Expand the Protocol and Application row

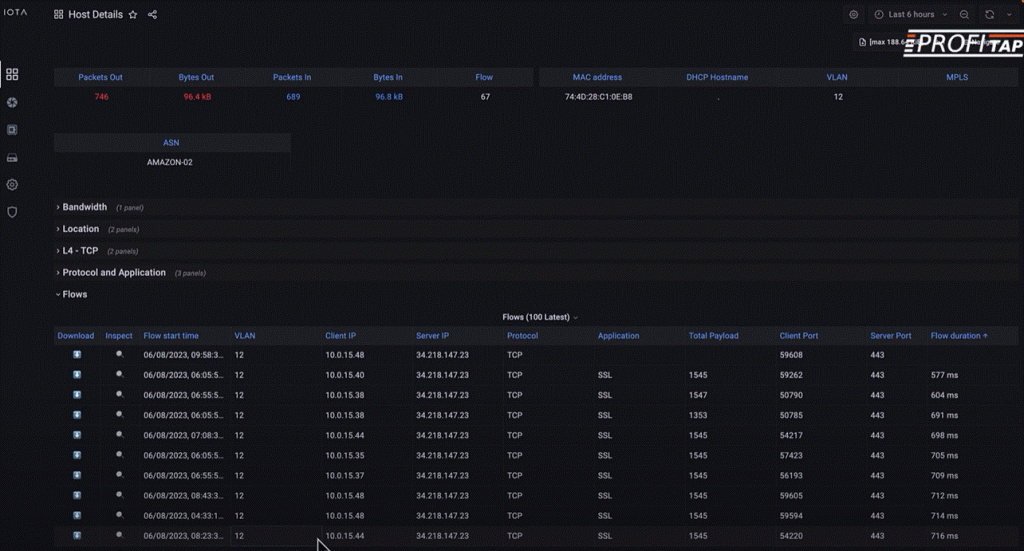point(112,272)
